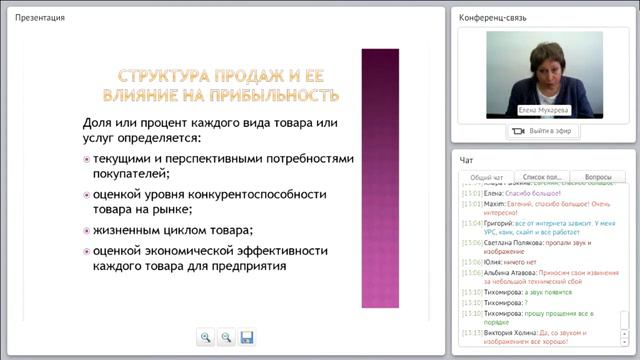Image resolution: width=640 pixels, height=360 pixels.
Task: Open the "Общий чат" tab
Action: tap(487, 178)
